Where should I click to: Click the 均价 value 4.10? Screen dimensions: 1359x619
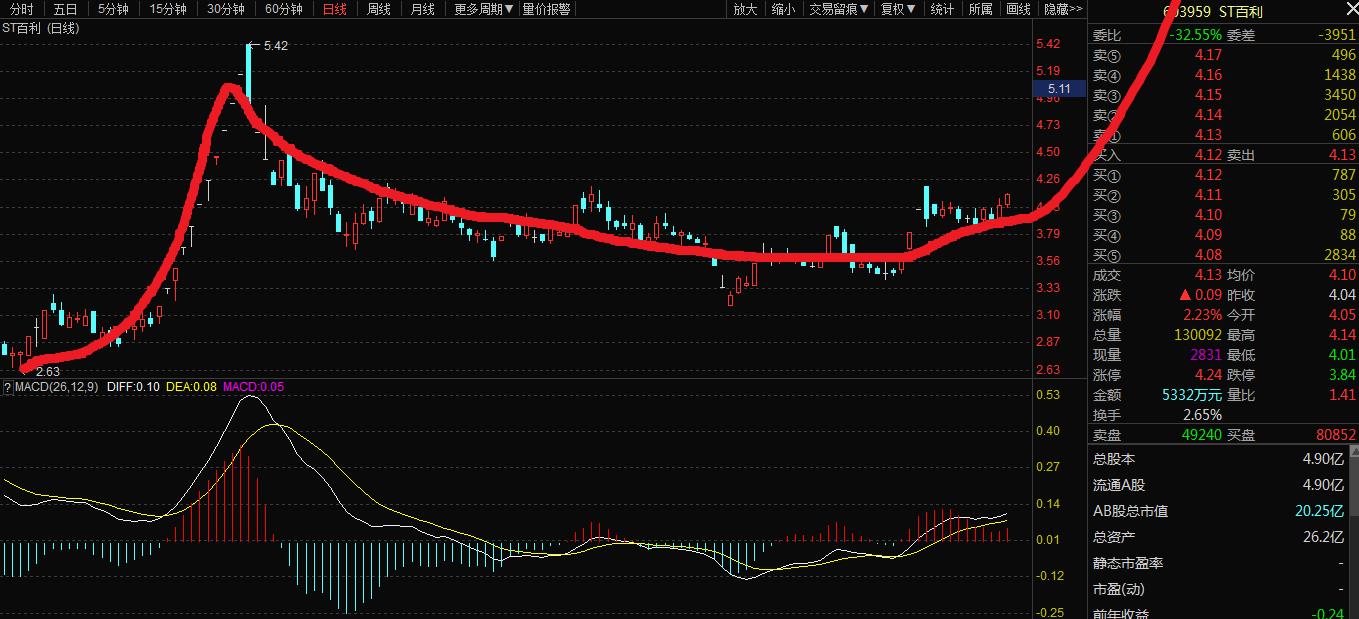pyautogui.click(x=1342, y=275)
